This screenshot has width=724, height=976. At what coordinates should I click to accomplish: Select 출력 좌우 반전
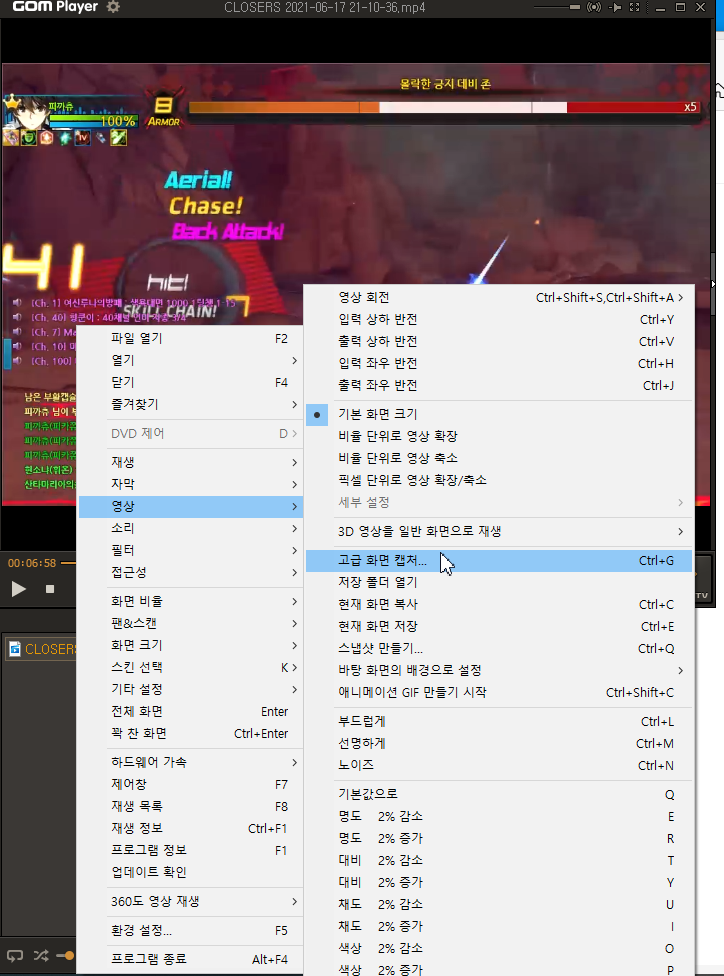pyautogui.click(x=499, y=385)
